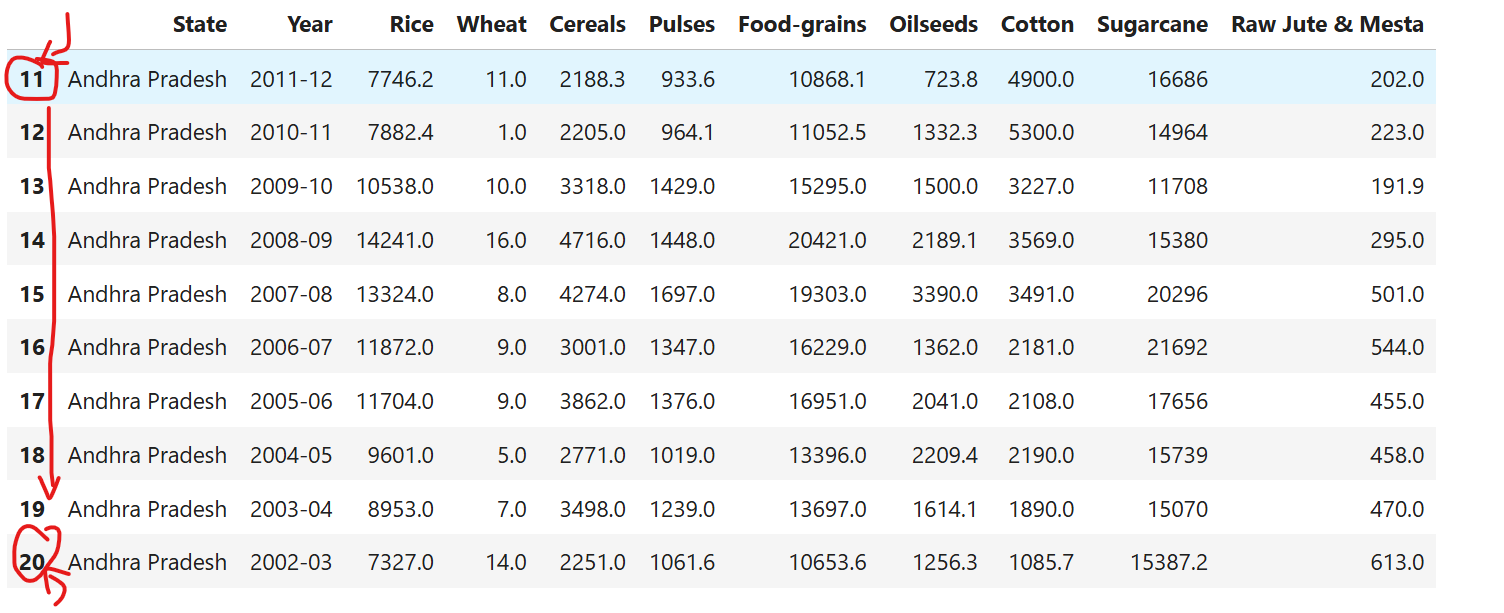This screenshot has height=613, width=1504.
Task: Click the 2009-10 year cell
Action: pos(291,186)
